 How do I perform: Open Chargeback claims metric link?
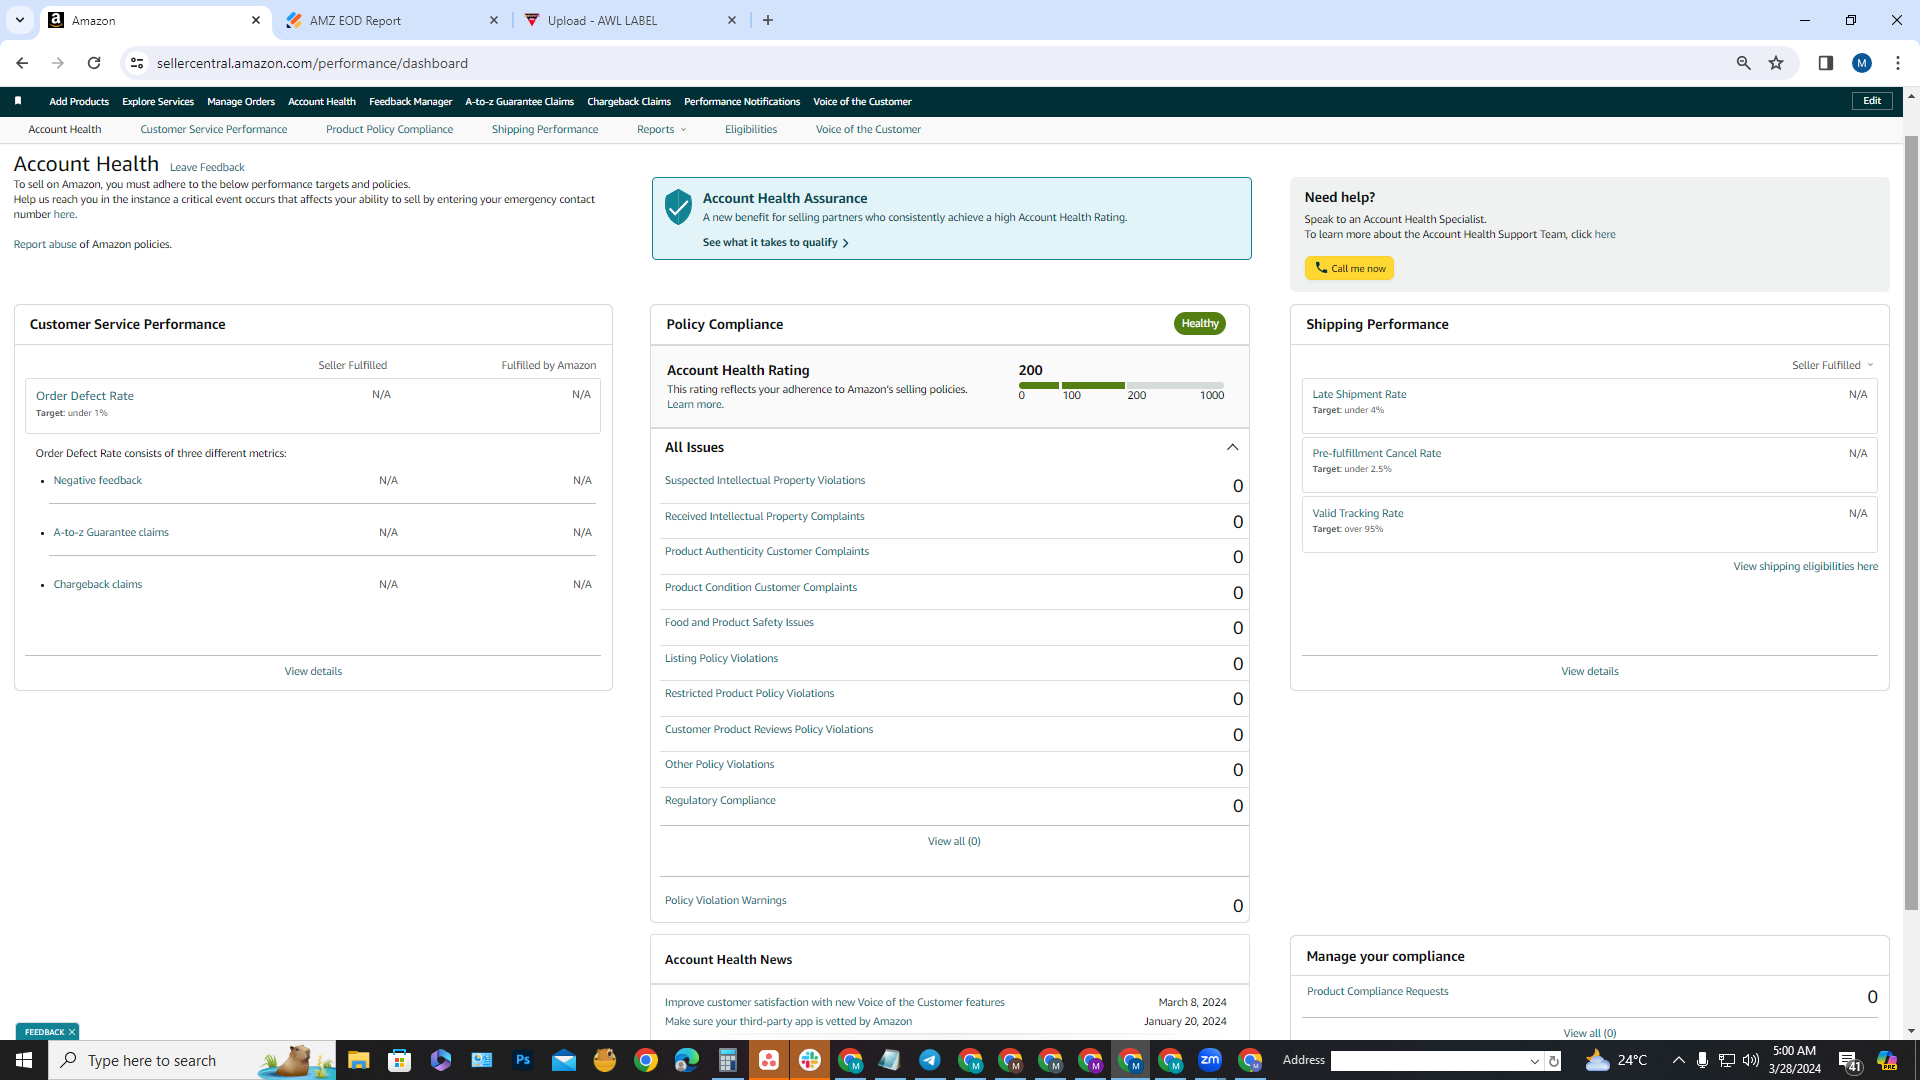[98, 584]
